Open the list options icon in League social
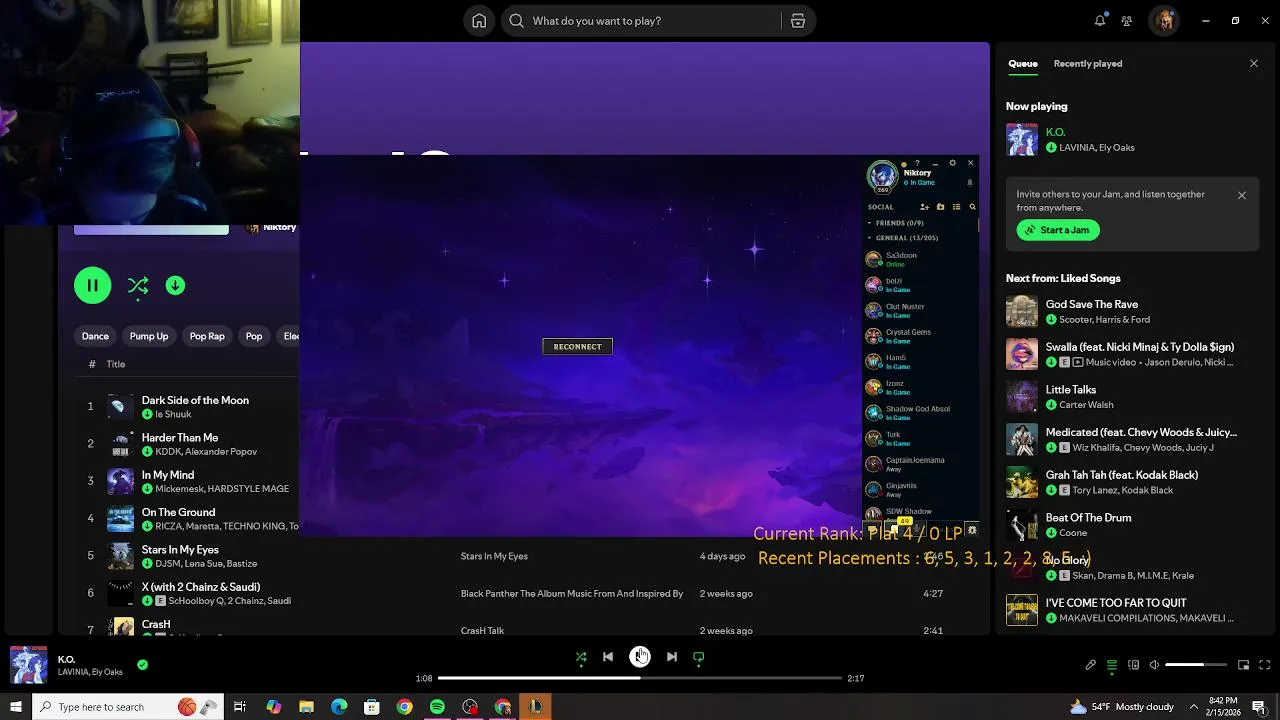Viewport: 1280px width, 720px height. point(956,207)
